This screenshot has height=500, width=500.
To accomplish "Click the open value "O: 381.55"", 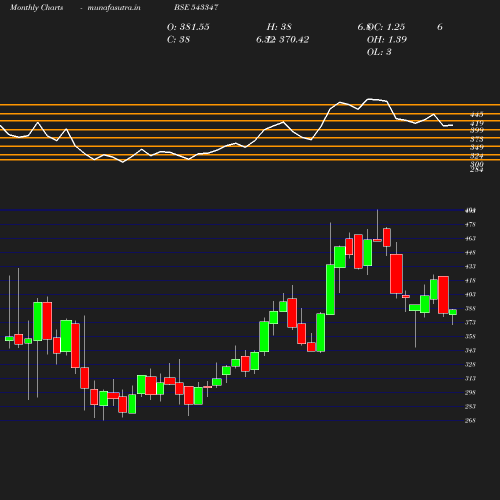I will pos(188,27).
